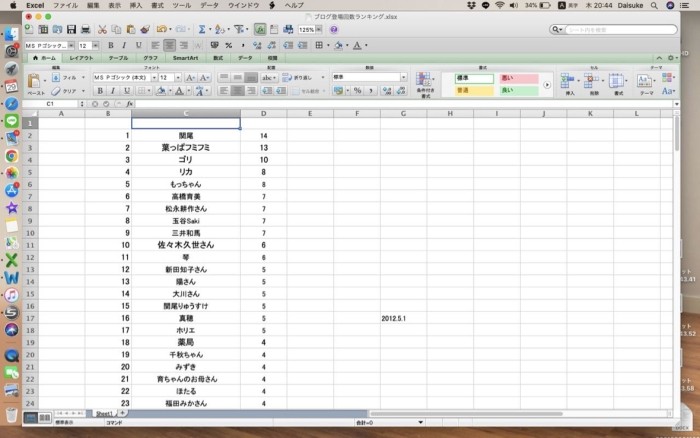
Task: Click the Print icon in standard toolbar
Action: click(85, 30)
